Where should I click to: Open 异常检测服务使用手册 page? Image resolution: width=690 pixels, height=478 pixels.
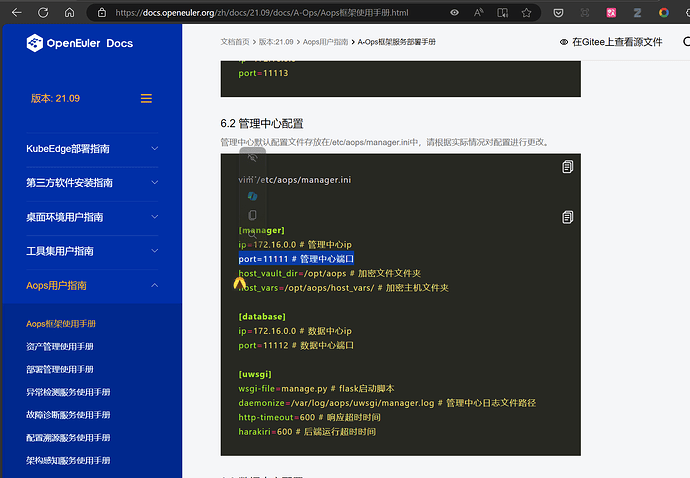pos(68,392)
